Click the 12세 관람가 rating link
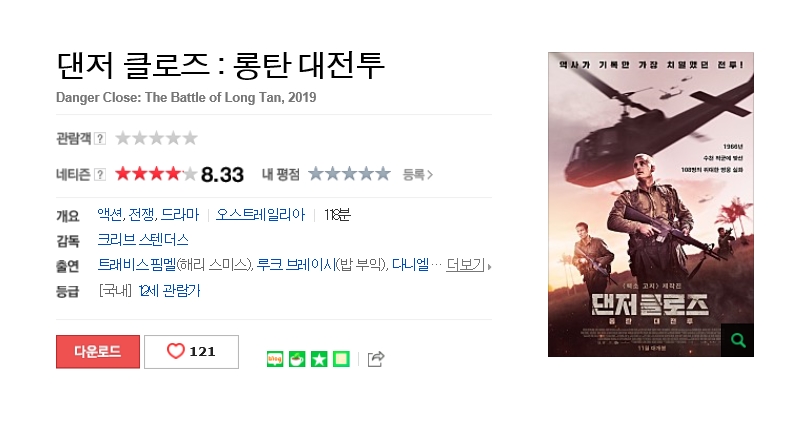 [169, 291]
